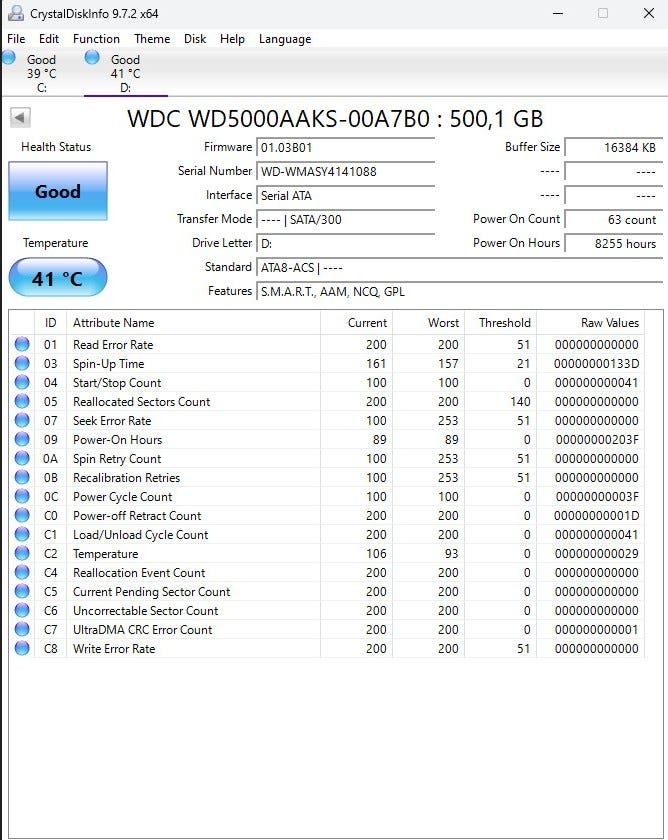
Task: Click the blue health orb above D: tab
Action: click(x=92, y=57)
